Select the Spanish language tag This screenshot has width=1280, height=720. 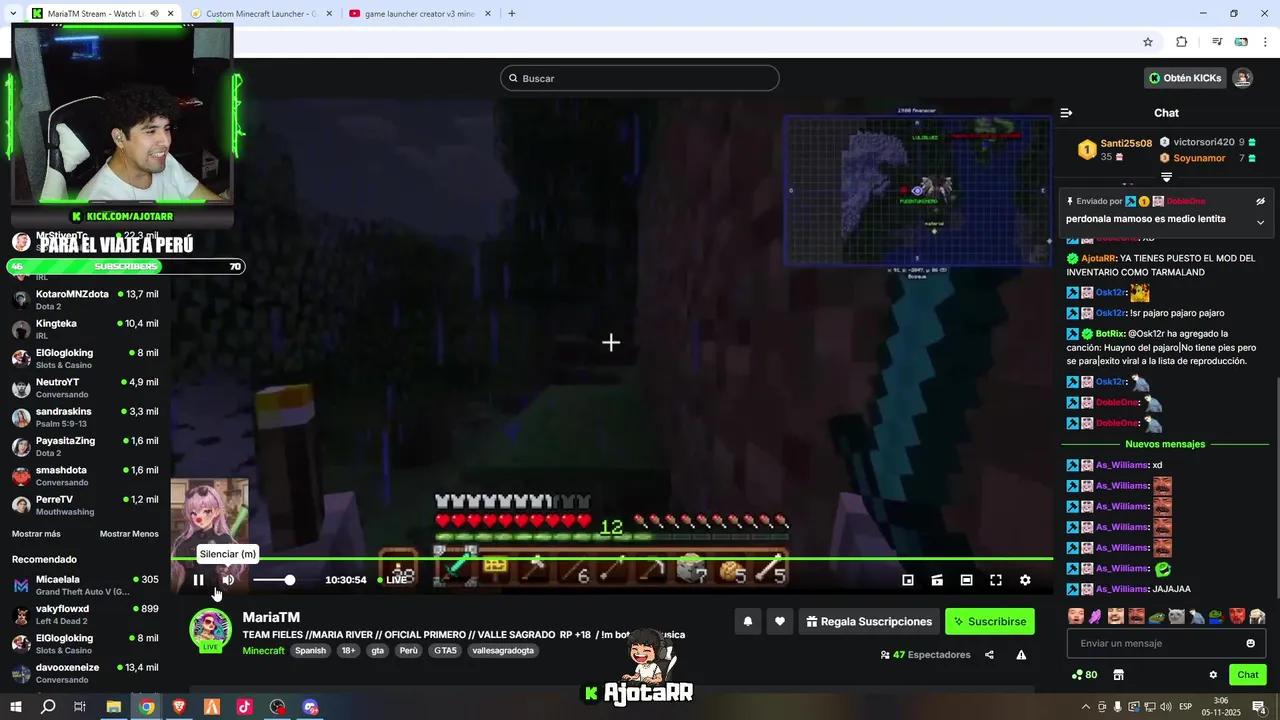310,650
